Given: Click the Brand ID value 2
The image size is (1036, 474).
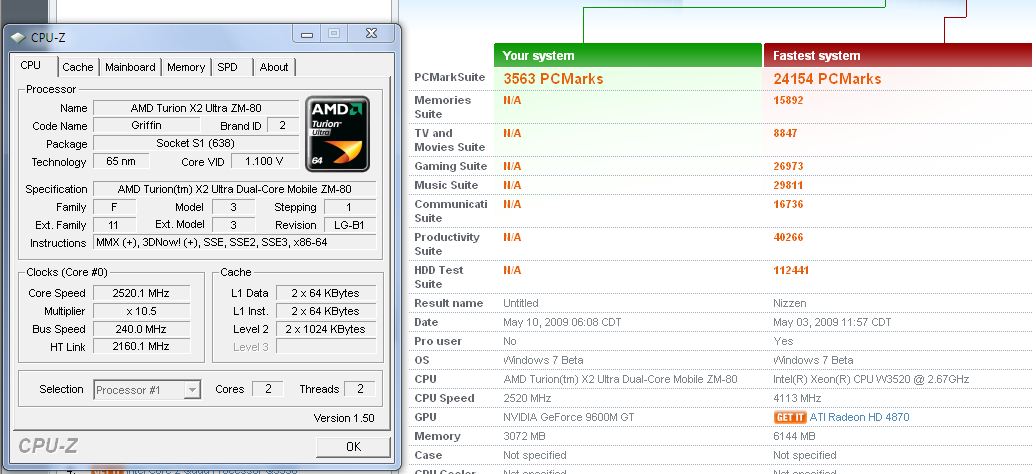Looking at the screenshot, I should (283, 125).
